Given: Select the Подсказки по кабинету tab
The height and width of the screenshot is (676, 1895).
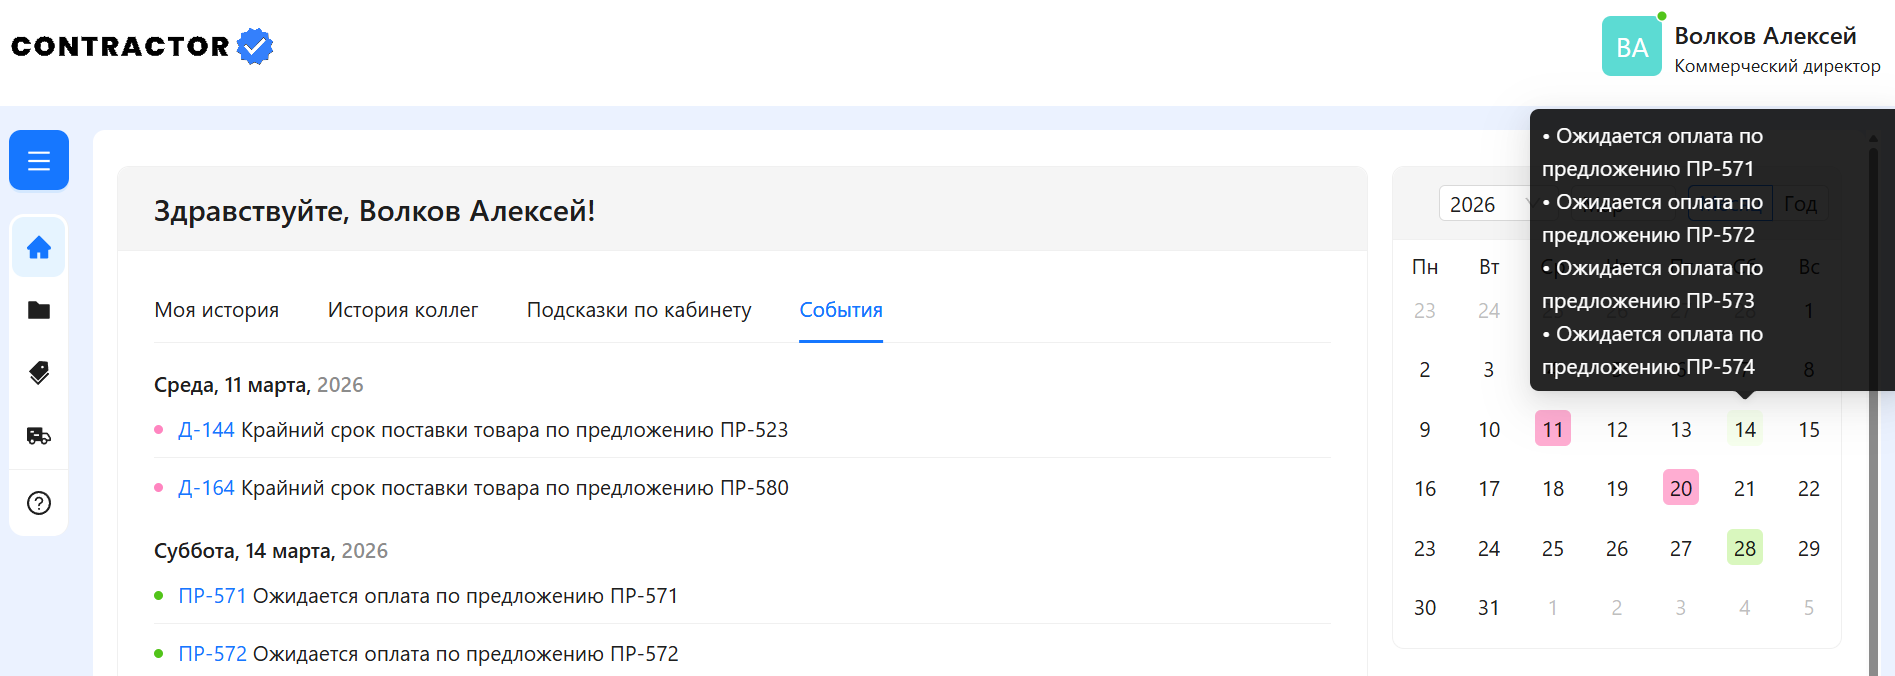Looking at the screenshot, I should tap(638, 310).
